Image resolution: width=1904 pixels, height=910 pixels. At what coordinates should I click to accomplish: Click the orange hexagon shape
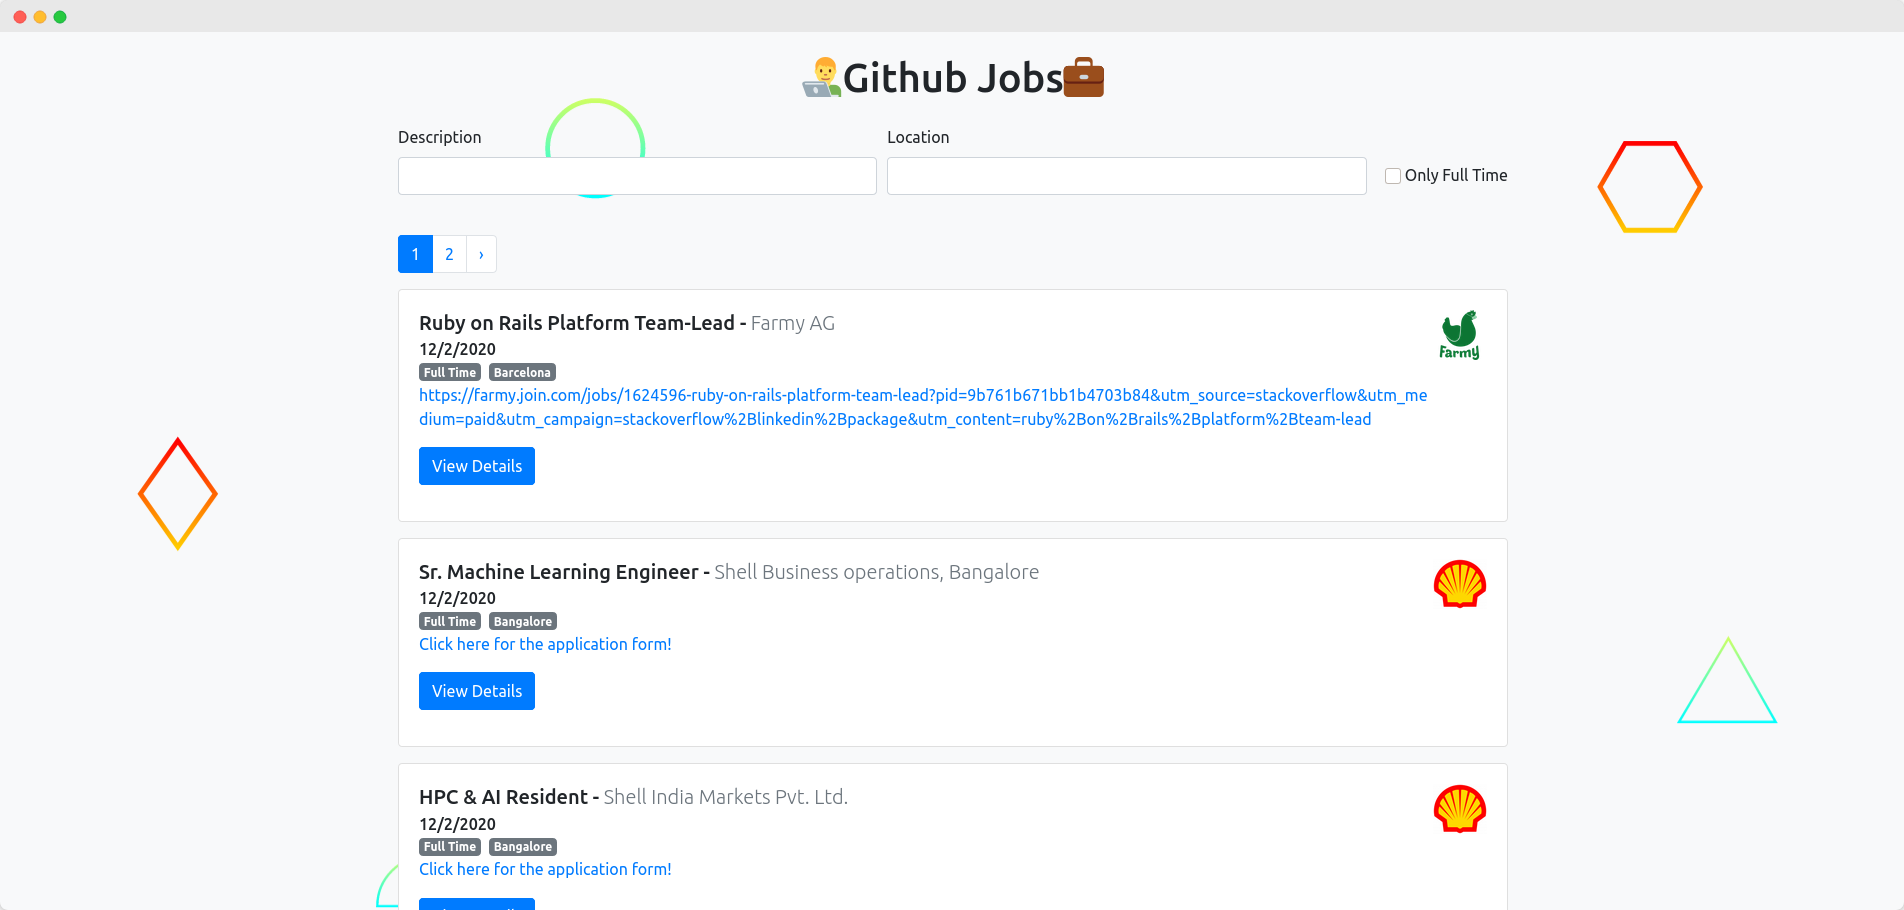[x=1650, y=187]
